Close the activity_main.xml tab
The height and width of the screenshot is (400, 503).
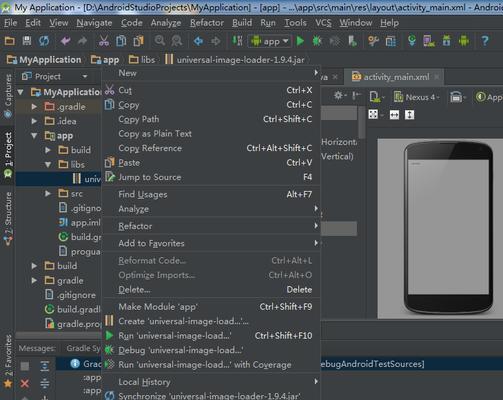pos(436,77)
